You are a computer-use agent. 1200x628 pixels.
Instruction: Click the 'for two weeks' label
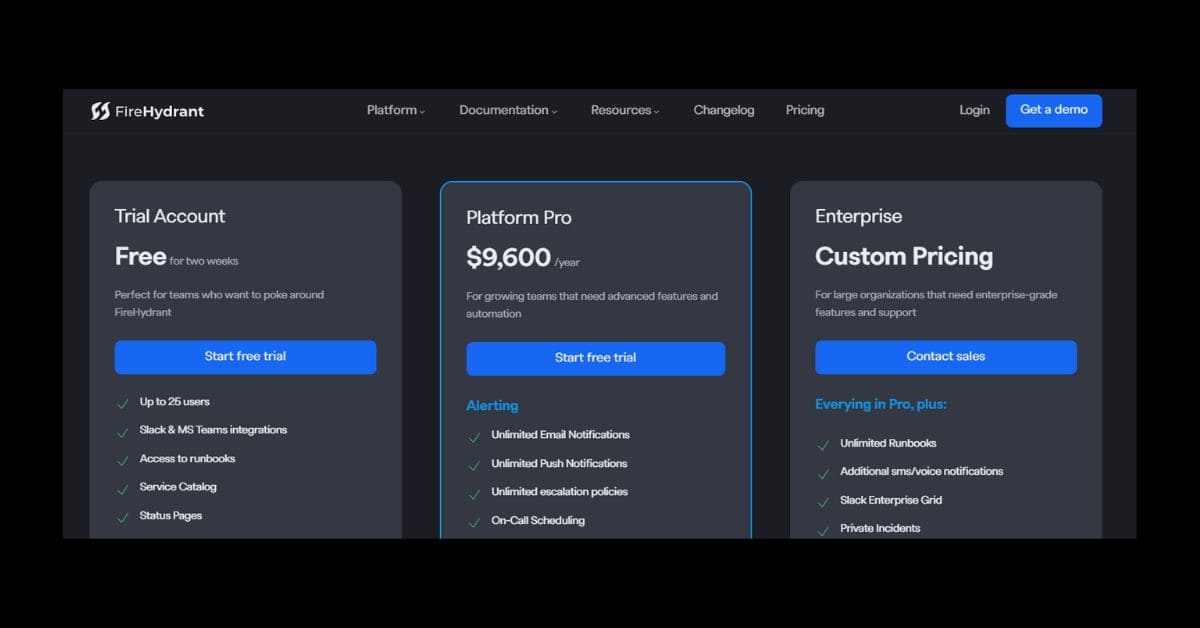click(x=204, y=262)
